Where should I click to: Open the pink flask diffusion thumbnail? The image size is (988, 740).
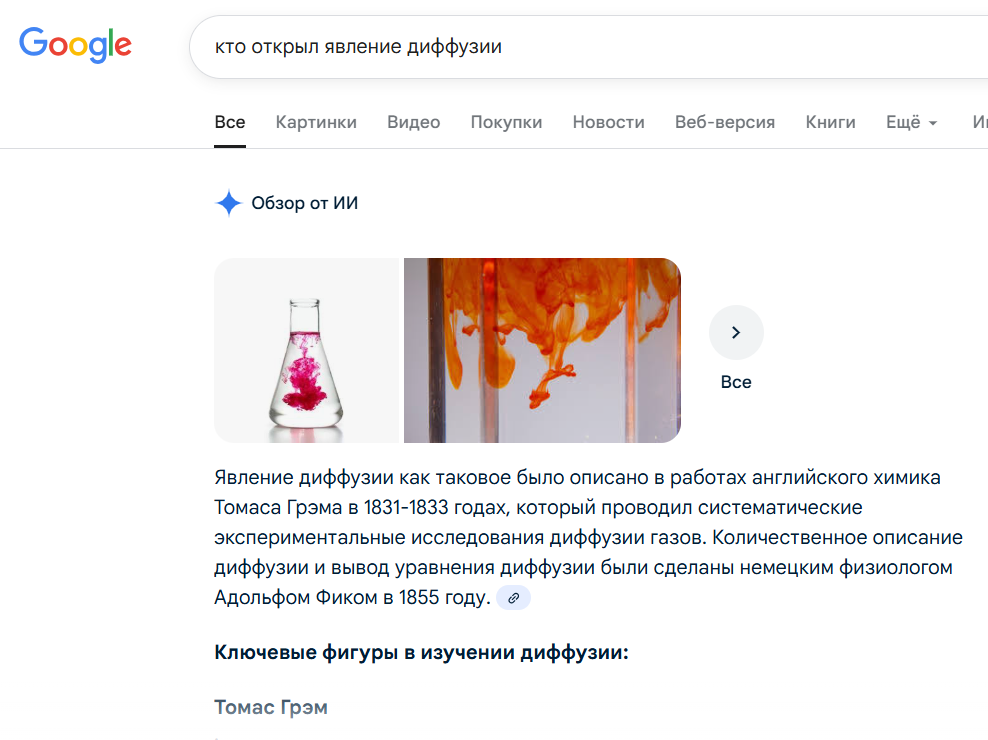coord(307,350)
